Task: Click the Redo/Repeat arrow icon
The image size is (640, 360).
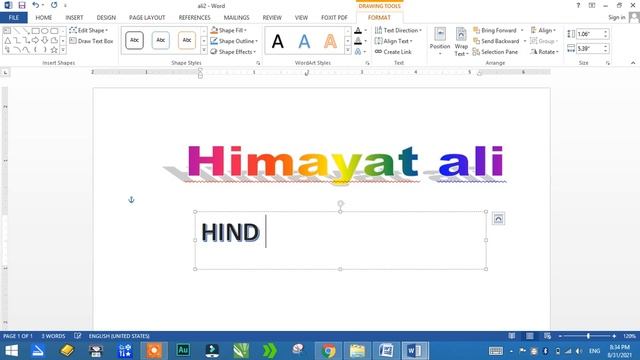Action: click(54, 5)
